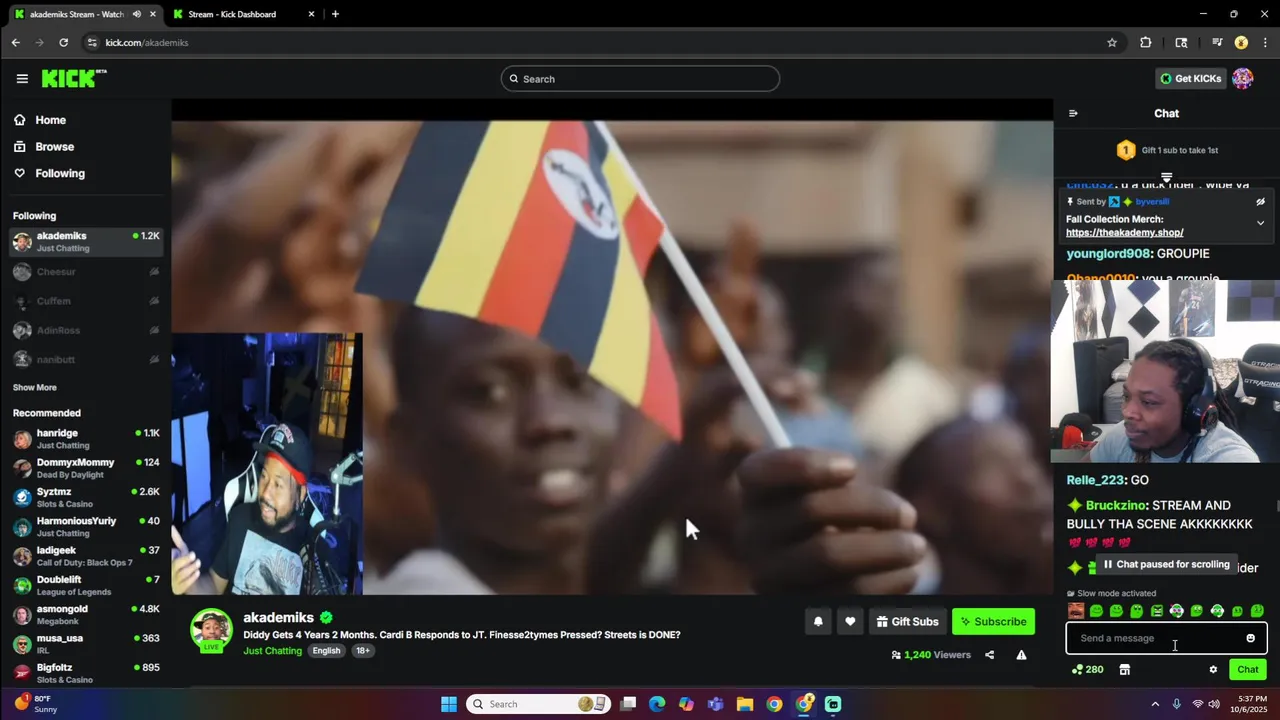Resume chat paused for scrolling
The width and height of the screenshot is (1280, 720).
coord(1166,564)
